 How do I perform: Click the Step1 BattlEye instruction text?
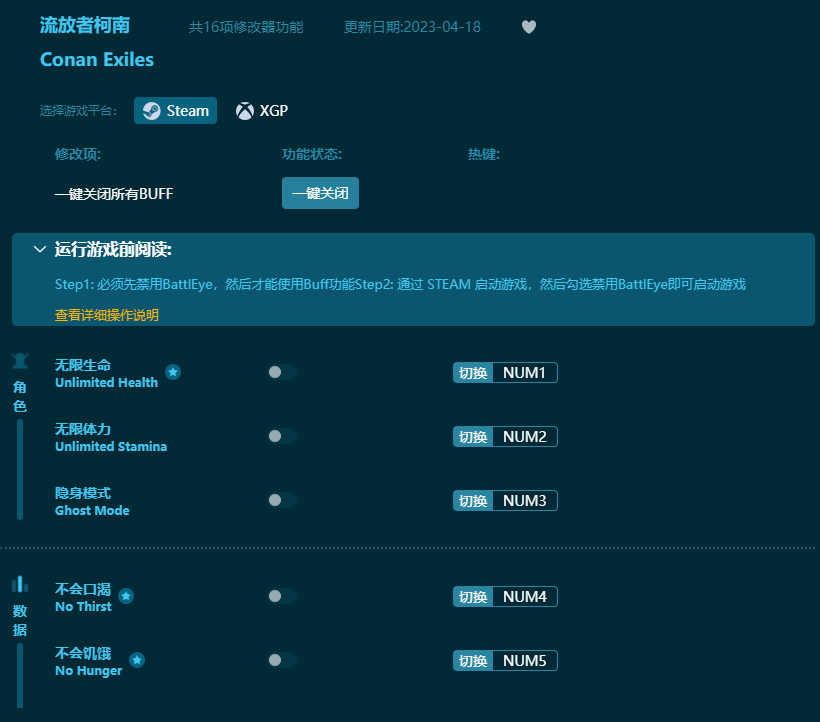(400, 284)
